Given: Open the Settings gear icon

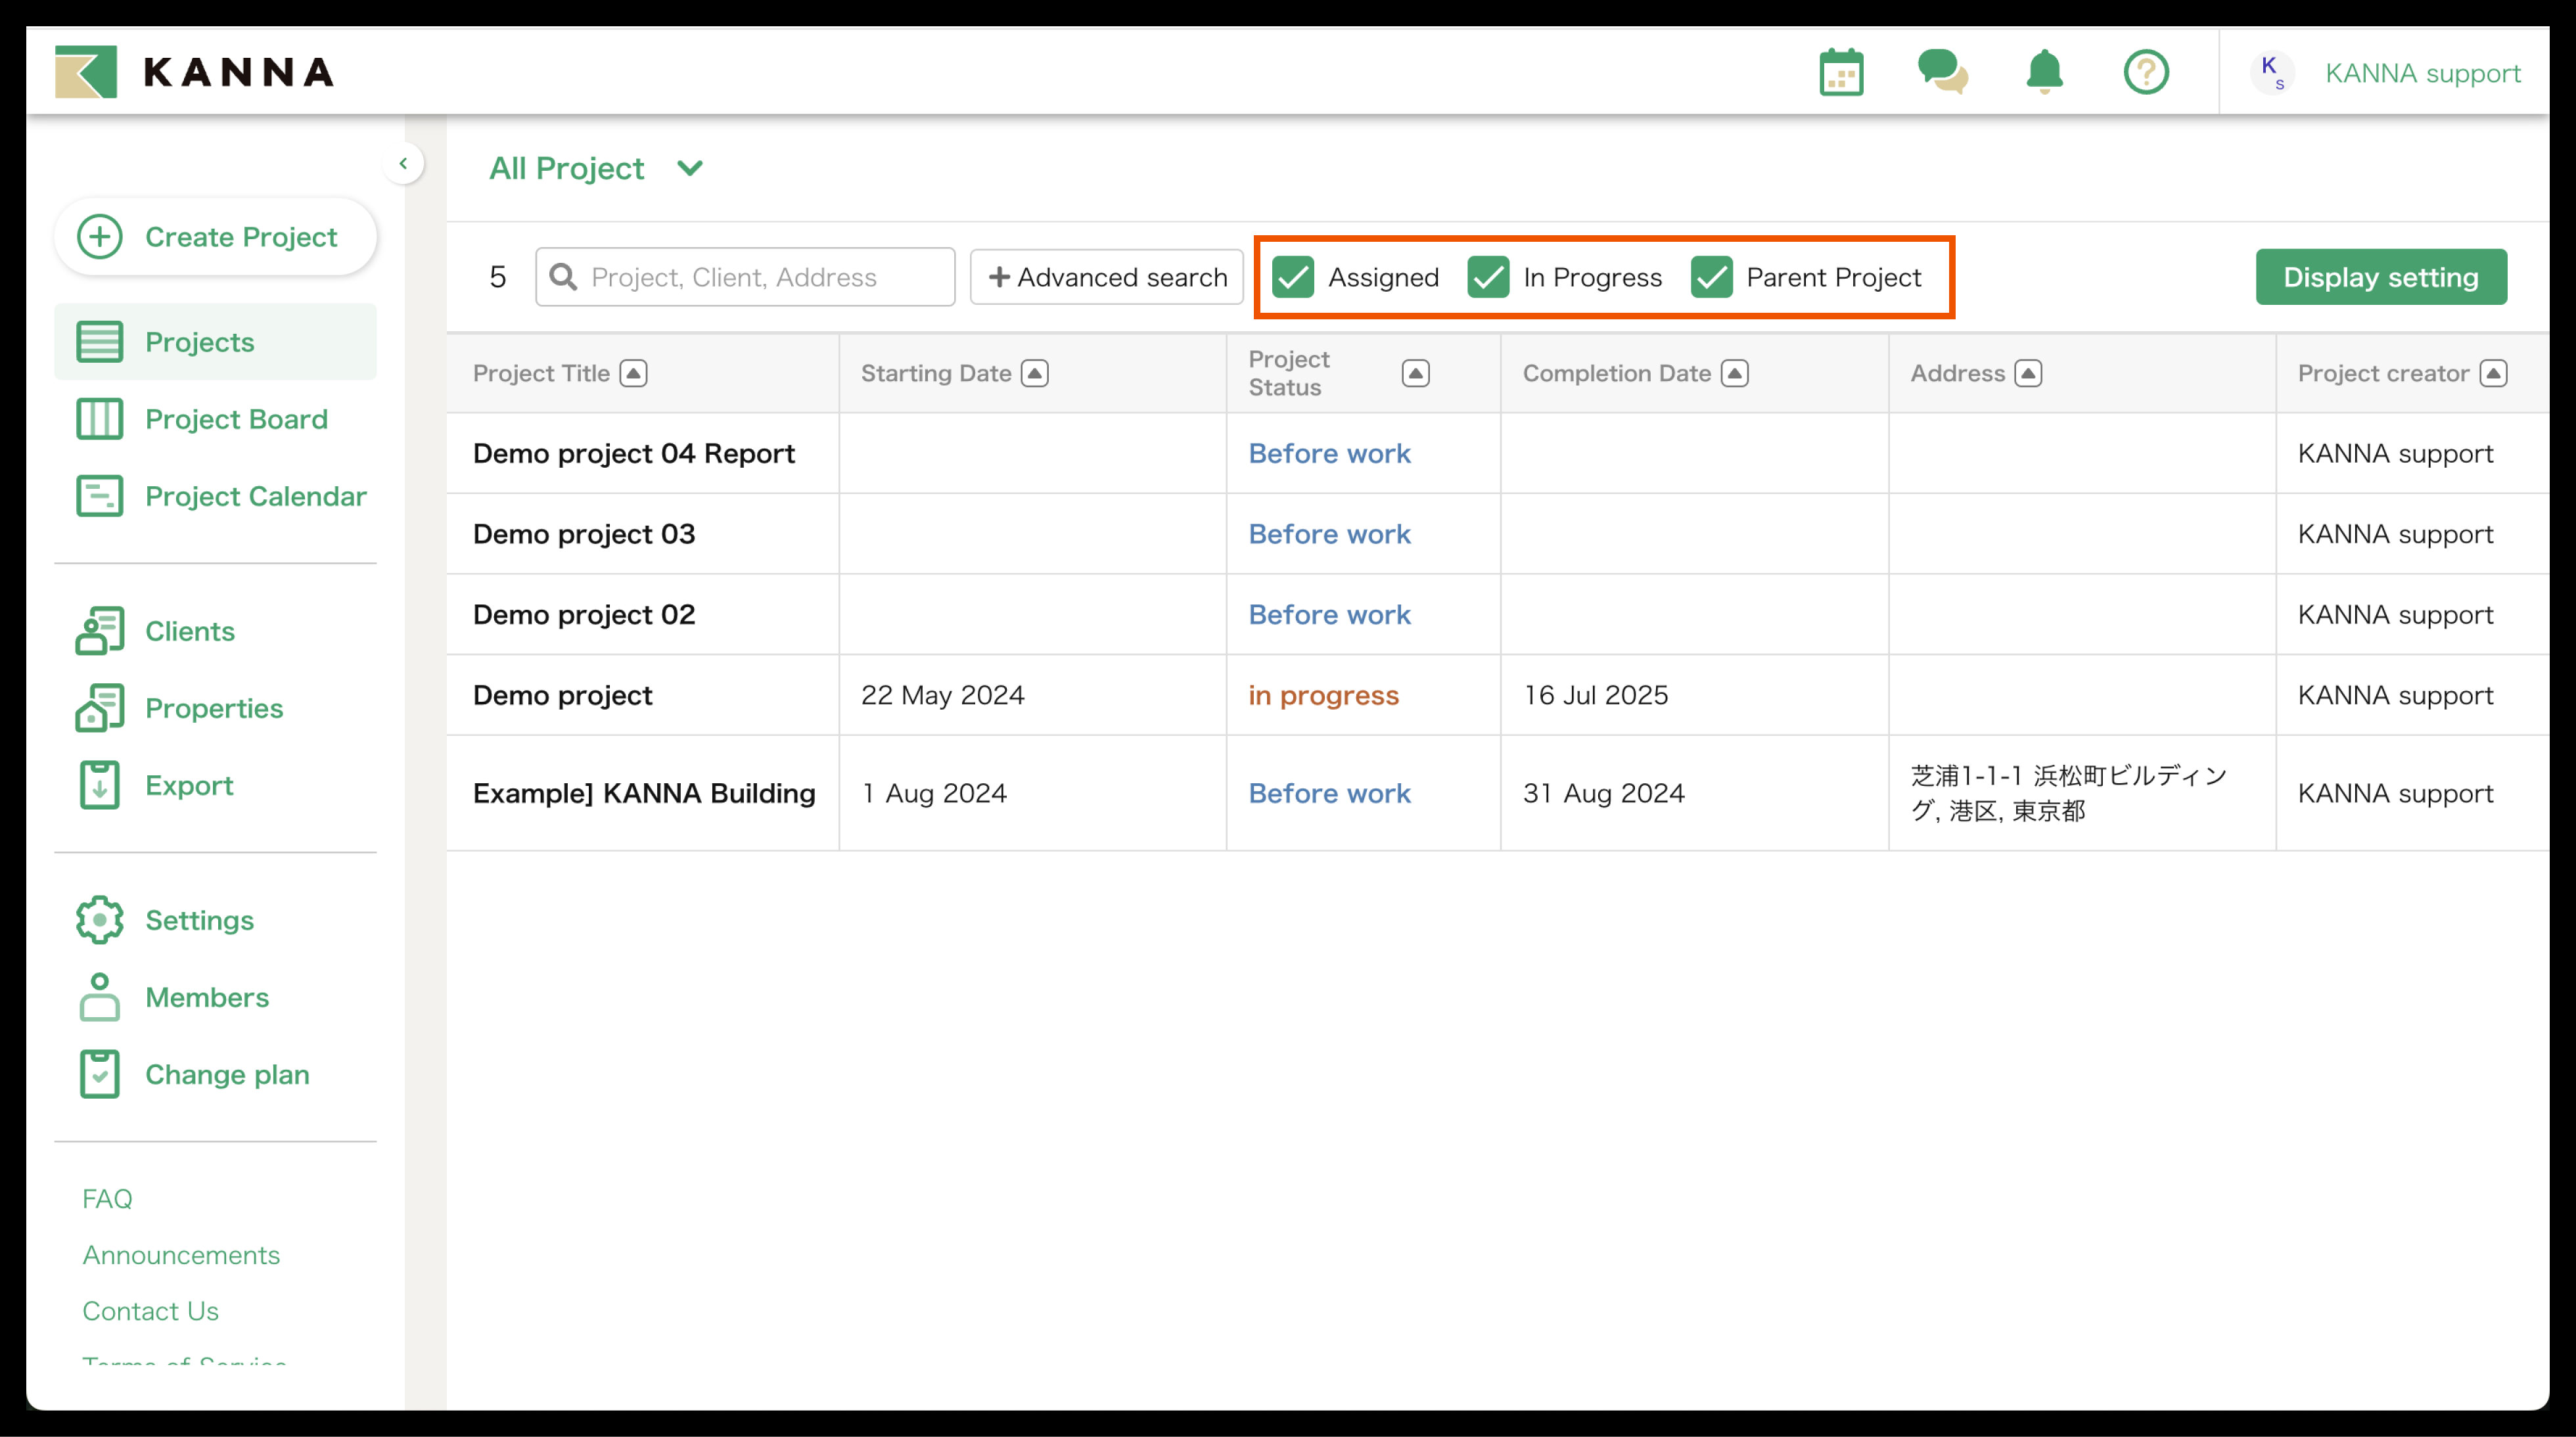Looking at the screenshot, I should pyautogui.click(x=100, y=920).
